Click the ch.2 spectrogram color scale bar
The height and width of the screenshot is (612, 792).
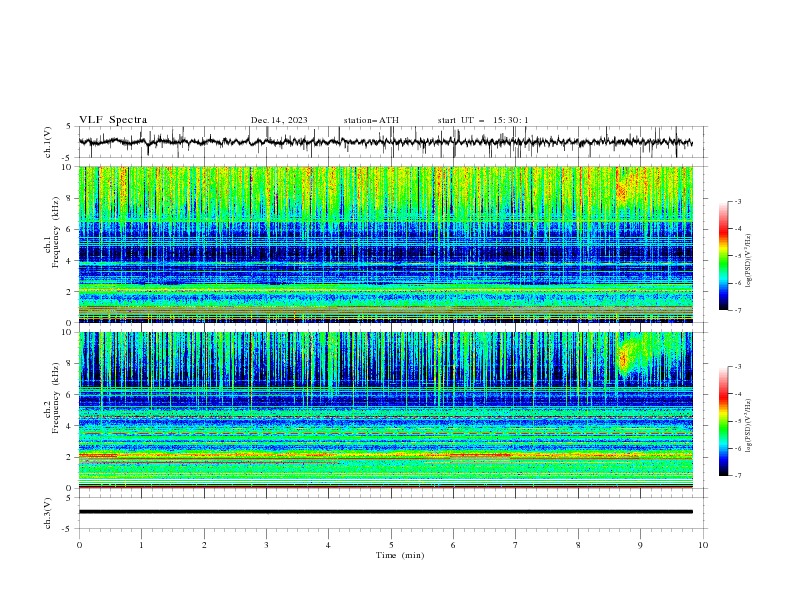(x=724, y=421)
